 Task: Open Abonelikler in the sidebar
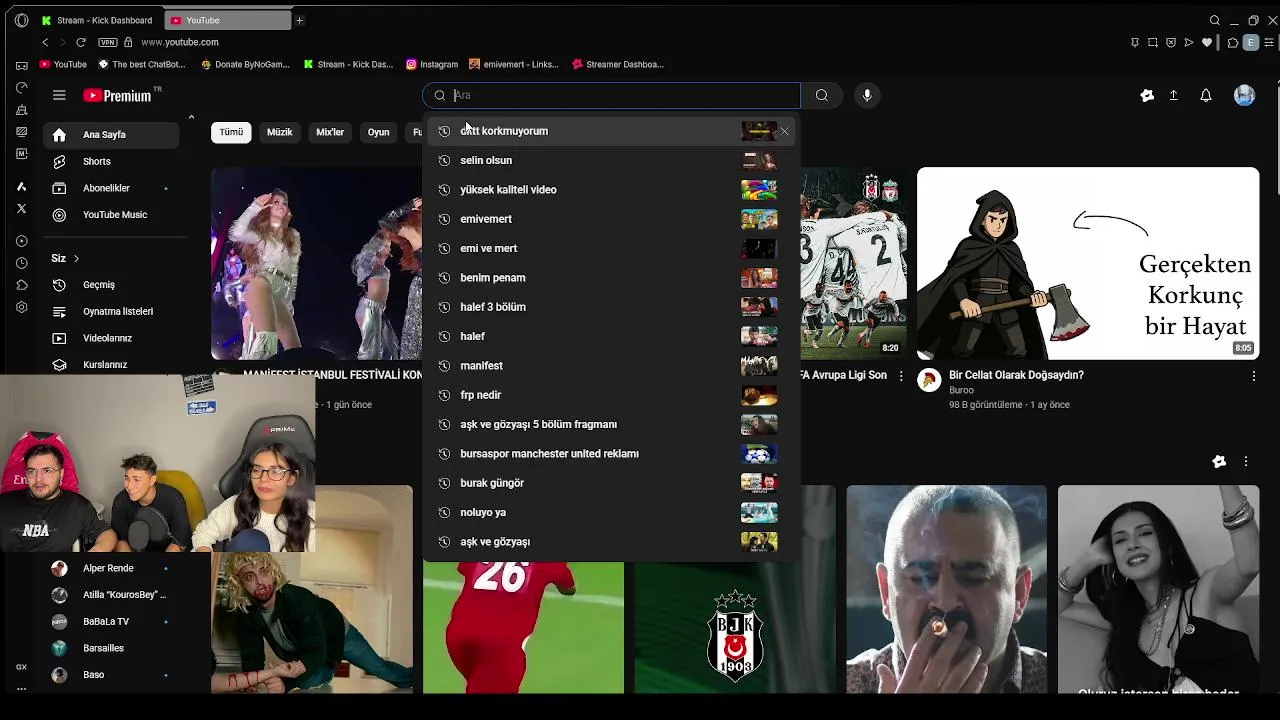[x=111, y=188]
